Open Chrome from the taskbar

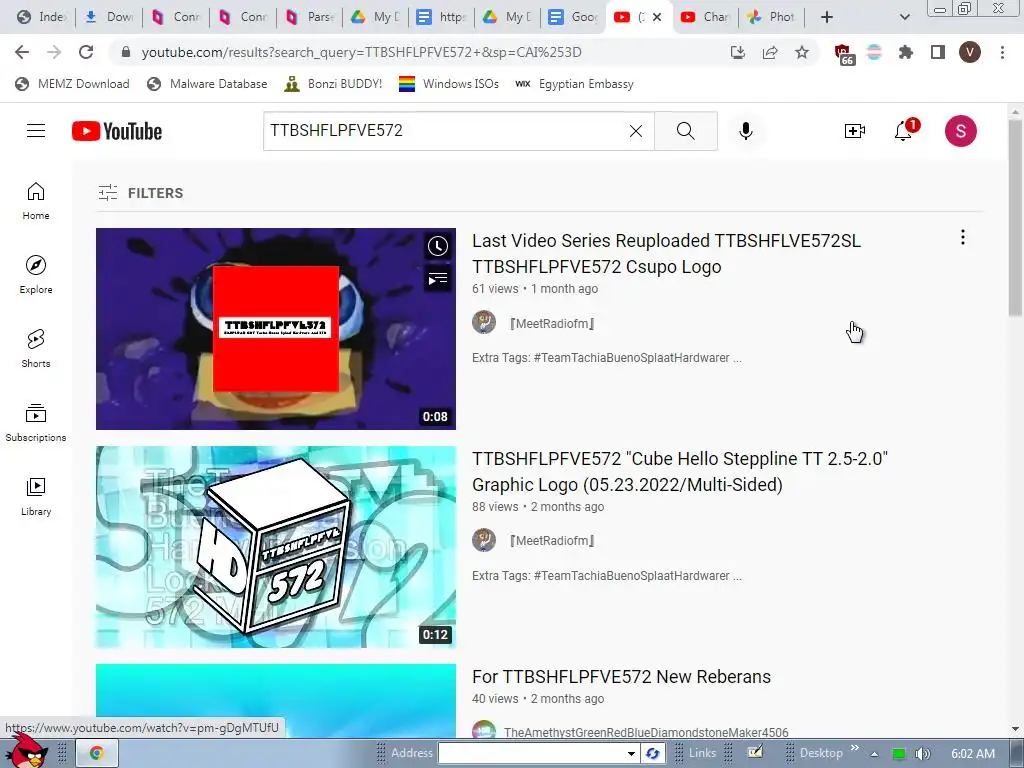pos(96,753)
